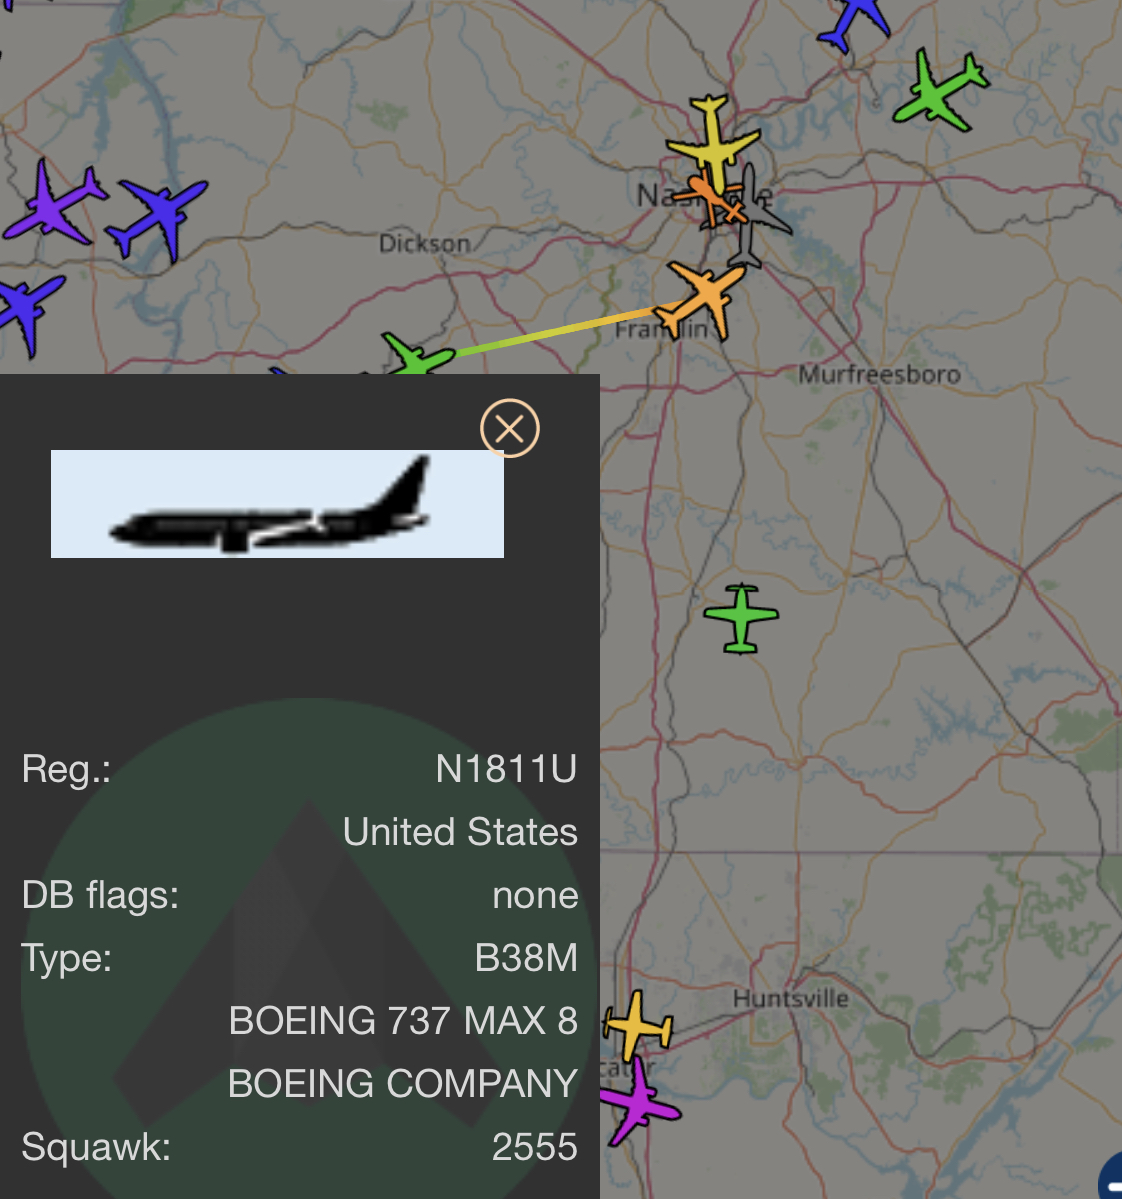Select the blue aircraft at lower left edge
1122x1199 pixels.
click(29, 310)
